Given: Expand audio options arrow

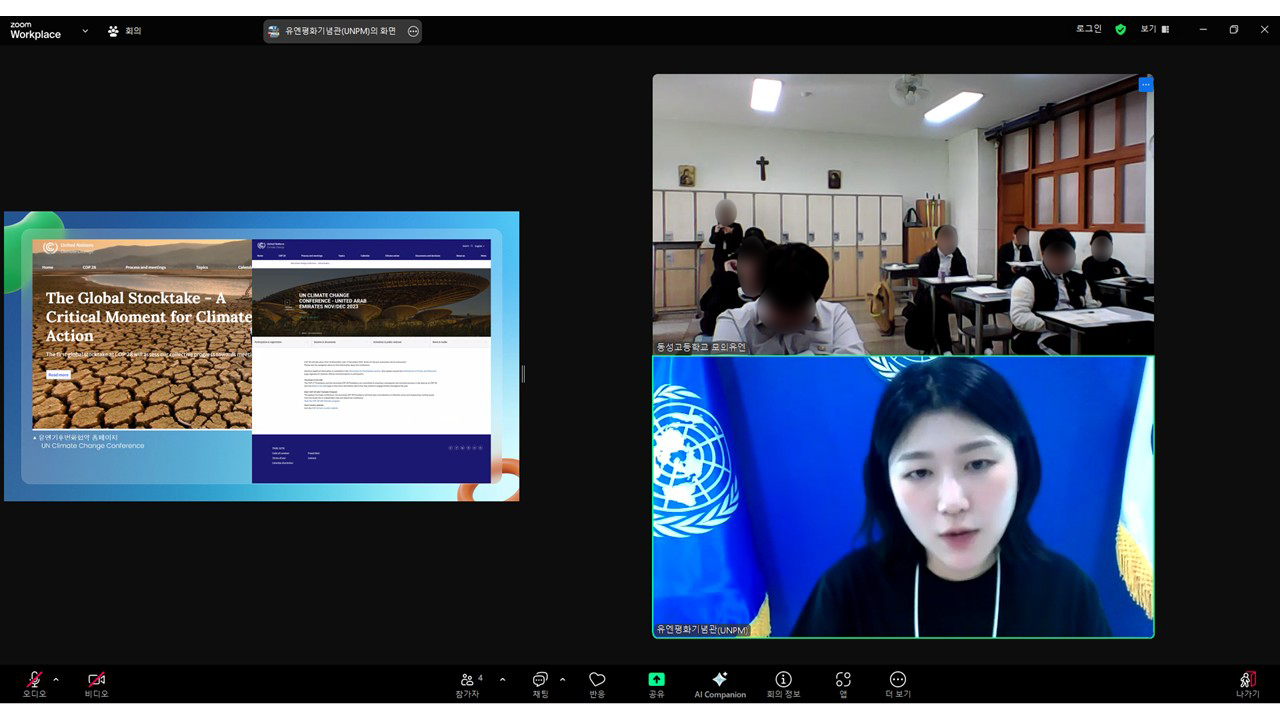Looking at the screenshot, I should 56,679.
